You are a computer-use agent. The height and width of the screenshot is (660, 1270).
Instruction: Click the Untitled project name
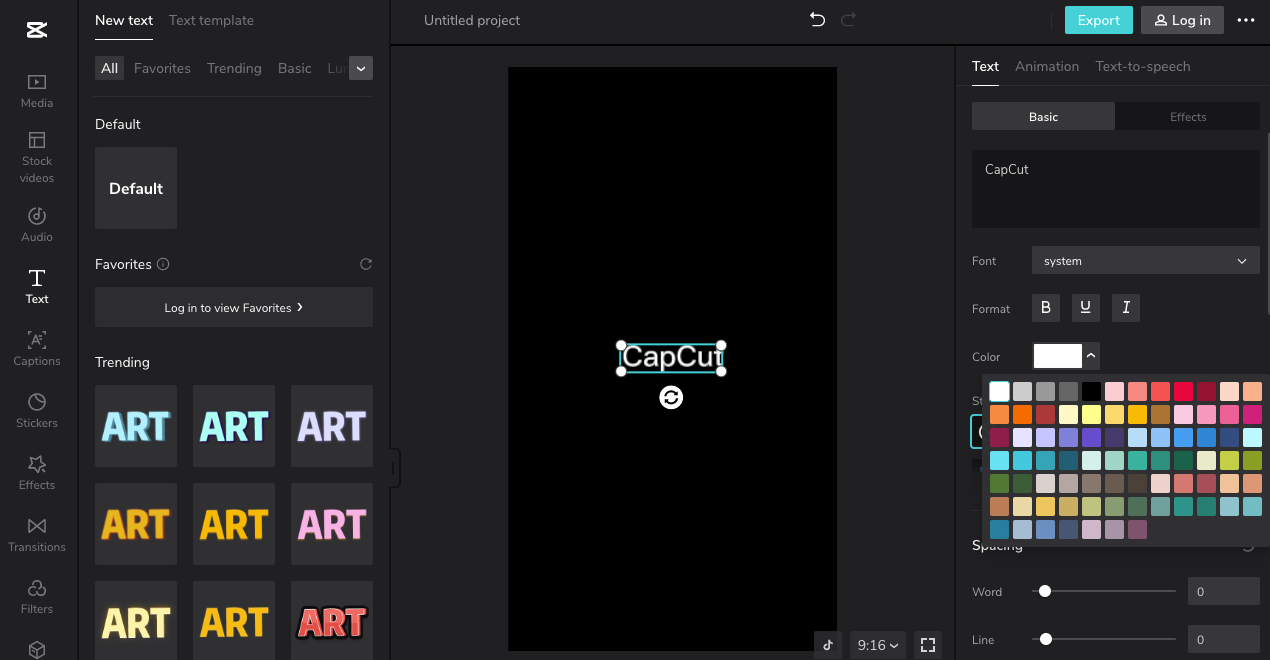pyautogui.click(x=472, y=20)
